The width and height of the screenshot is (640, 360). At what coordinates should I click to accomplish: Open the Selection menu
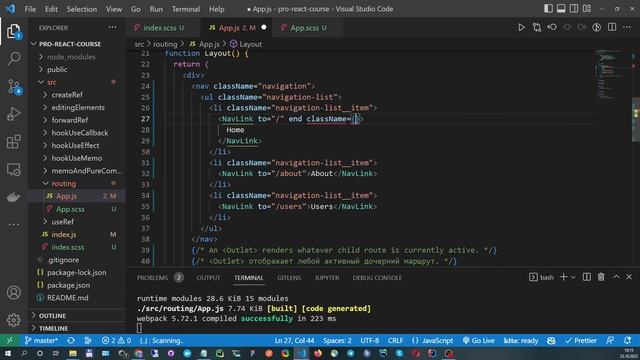pos(82,9)
